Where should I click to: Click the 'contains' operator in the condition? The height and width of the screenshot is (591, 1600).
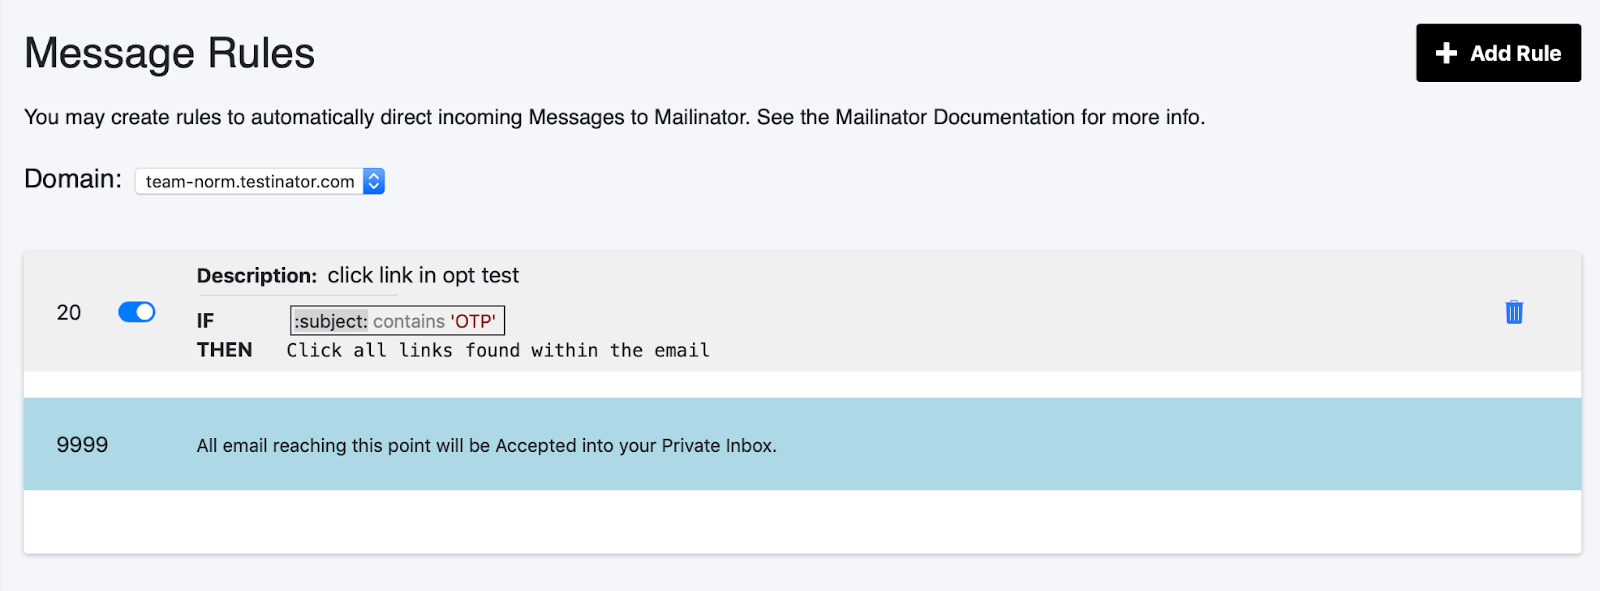tap(409, 321)
